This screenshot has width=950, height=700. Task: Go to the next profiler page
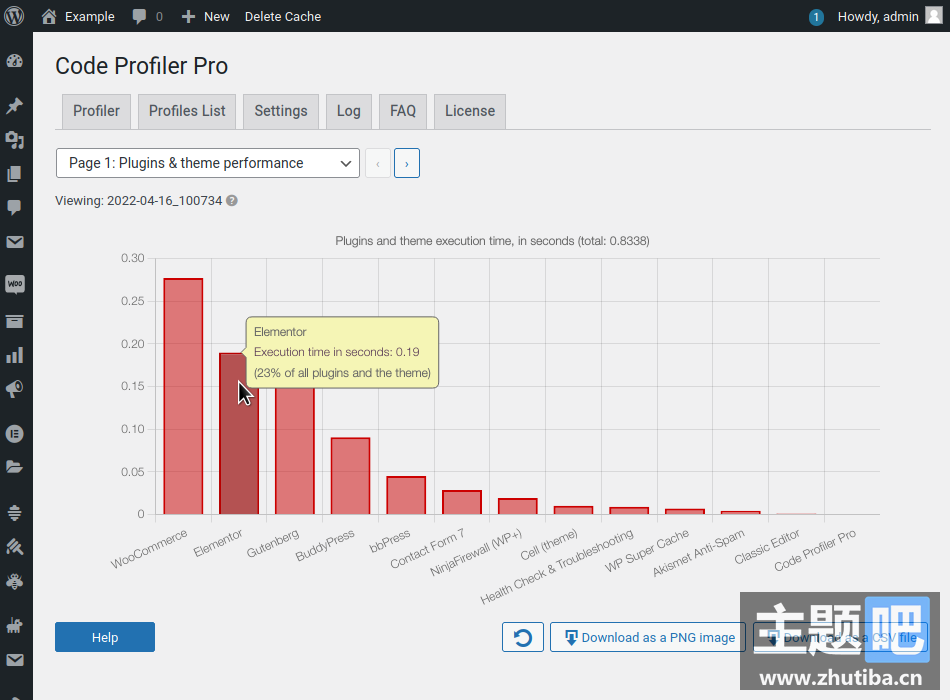[x=406, y=163]
